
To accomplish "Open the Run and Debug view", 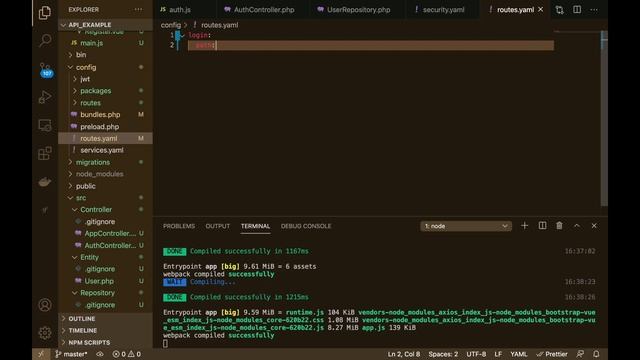I will pyautogui.click(x=44, y=97).
